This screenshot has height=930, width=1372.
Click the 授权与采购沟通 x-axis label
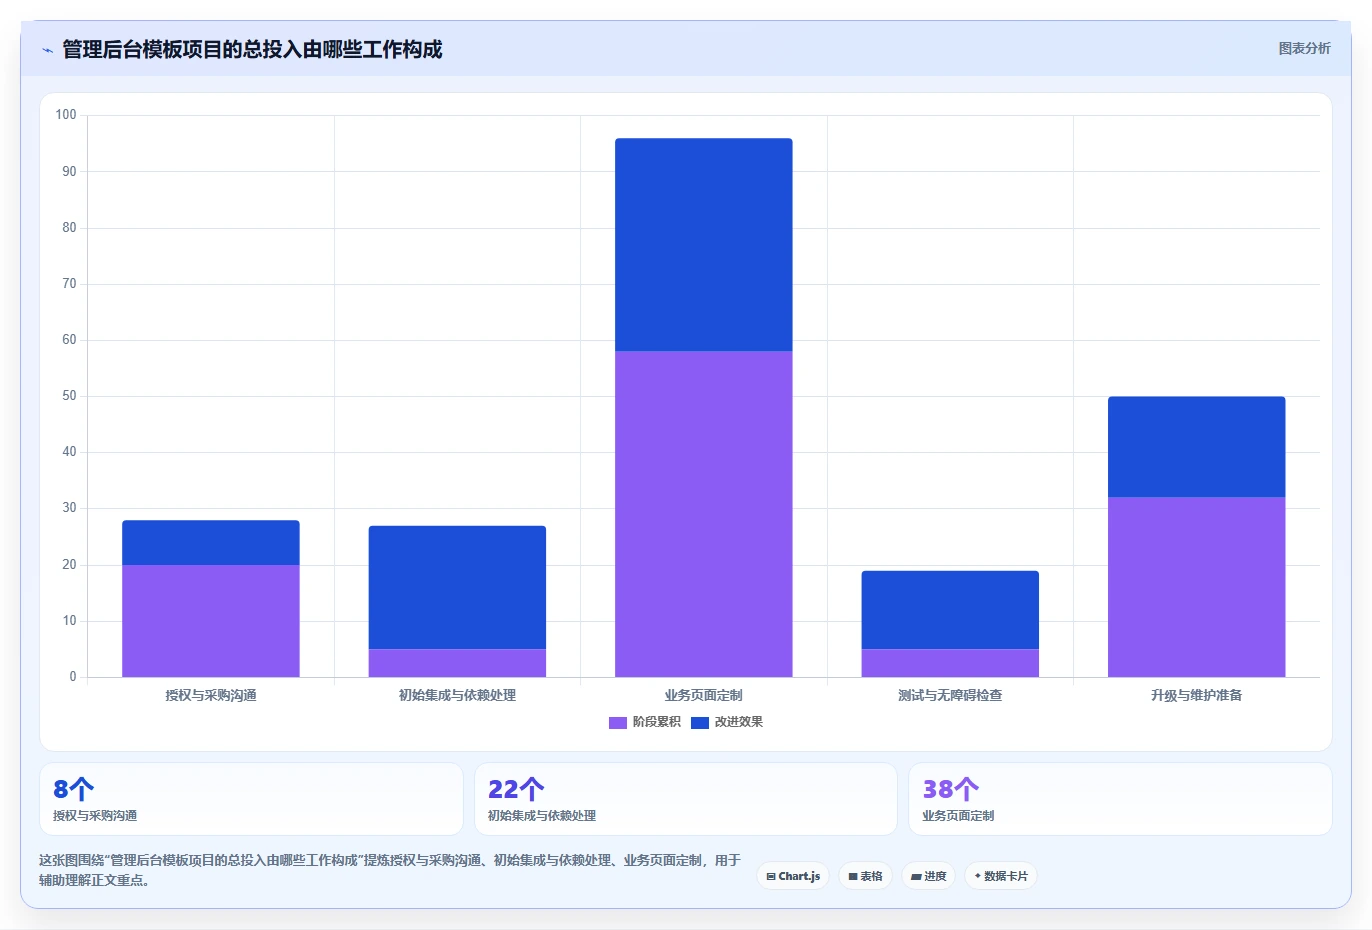(211, 695)
